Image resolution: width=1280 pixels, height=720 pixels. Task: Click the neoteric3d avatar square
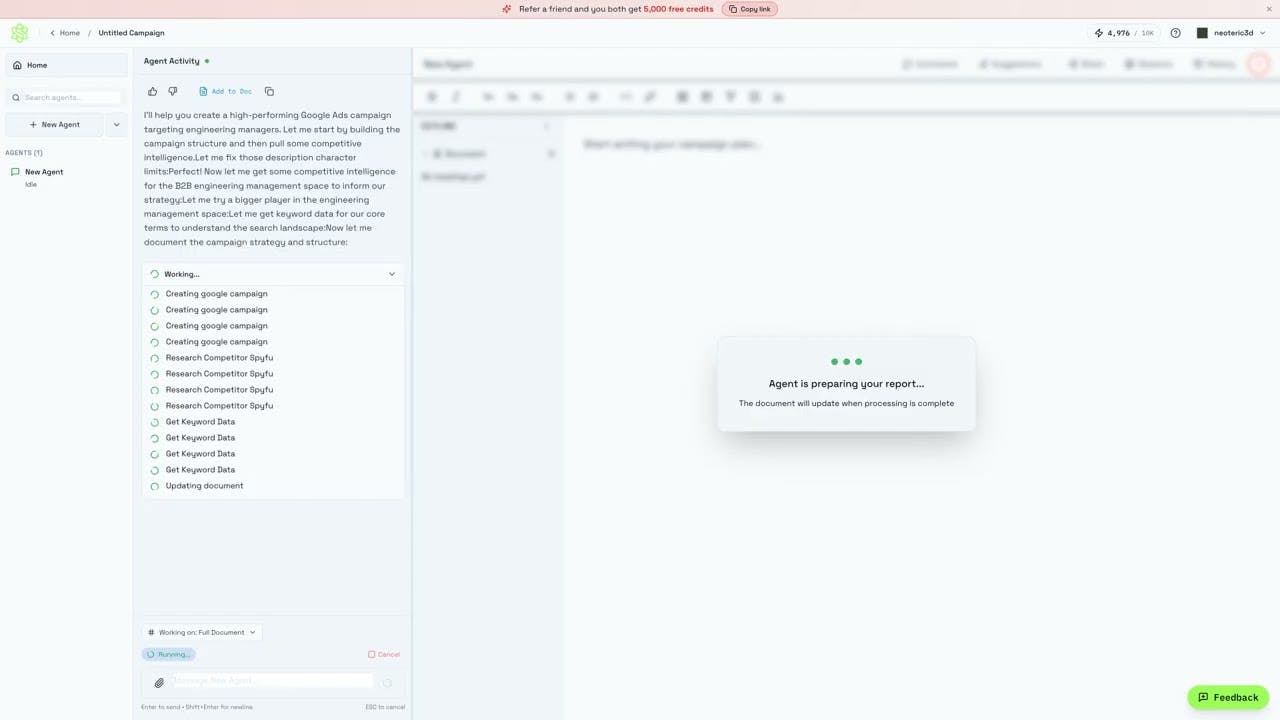pos(1202,33)
